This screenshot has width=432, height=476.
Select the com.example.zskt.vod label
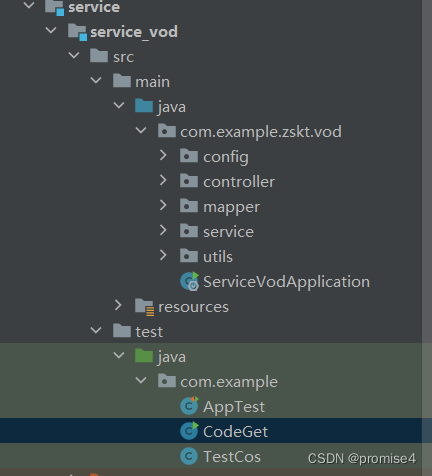click(261, 132)
